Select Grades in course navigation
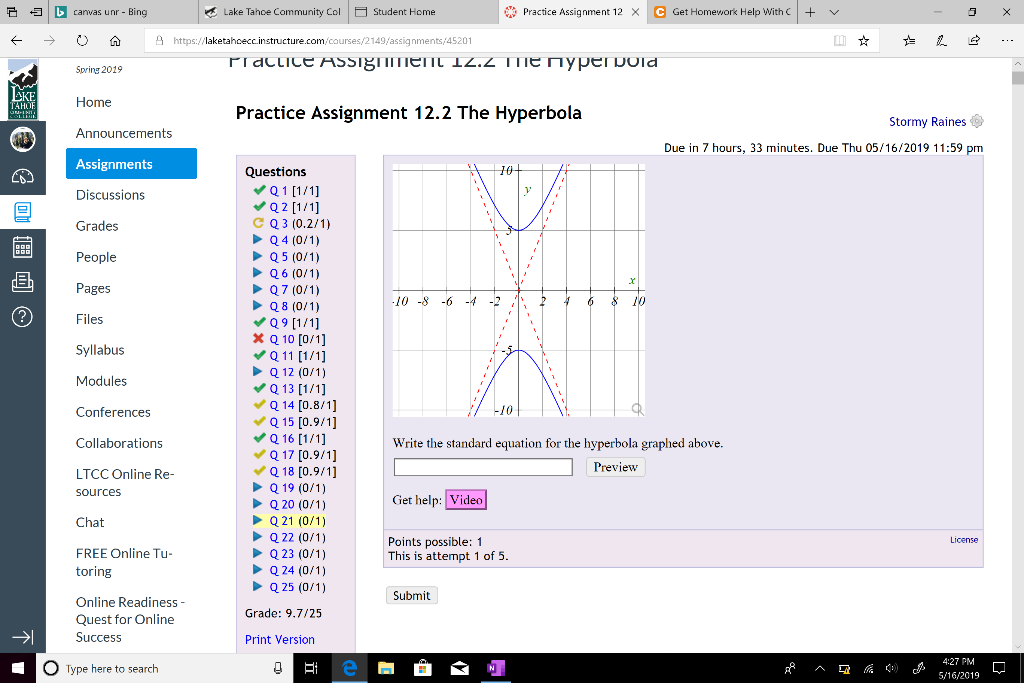Image resolution: width=1024 pixels, height=683 pixels. click(x=97, y=226)
